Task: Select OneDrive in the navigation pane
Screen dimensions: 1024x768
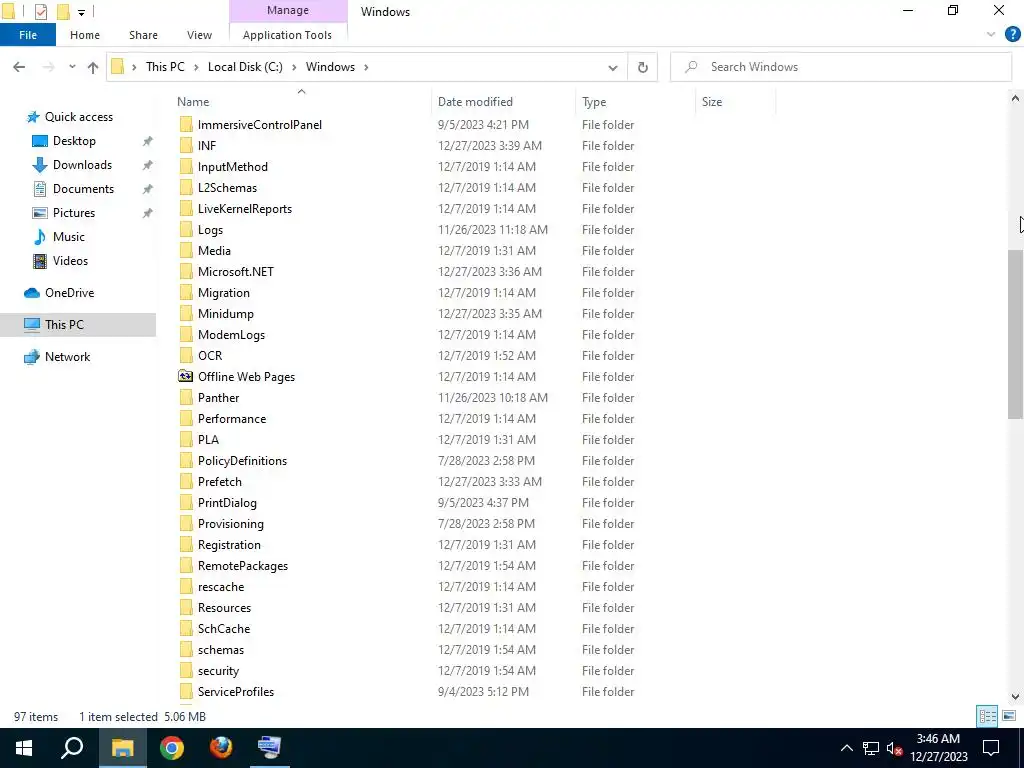Action: tap(69, 293)
